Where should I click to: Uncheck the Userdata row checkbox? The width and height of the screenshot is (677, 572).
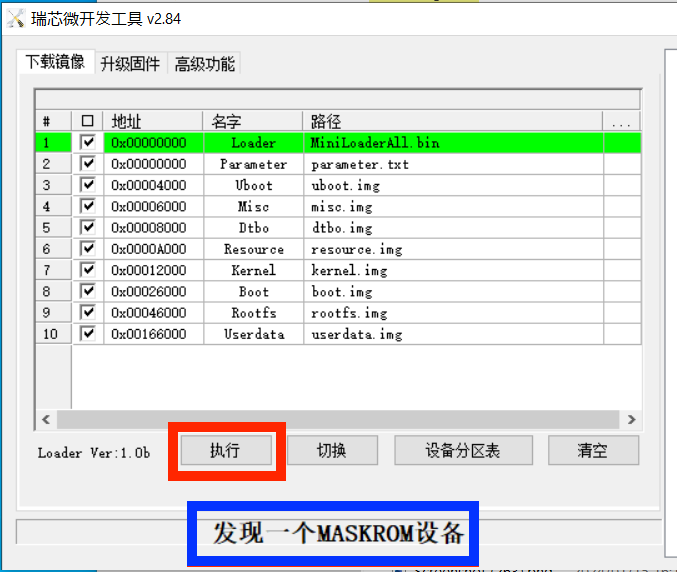click(x=88, y=334)
